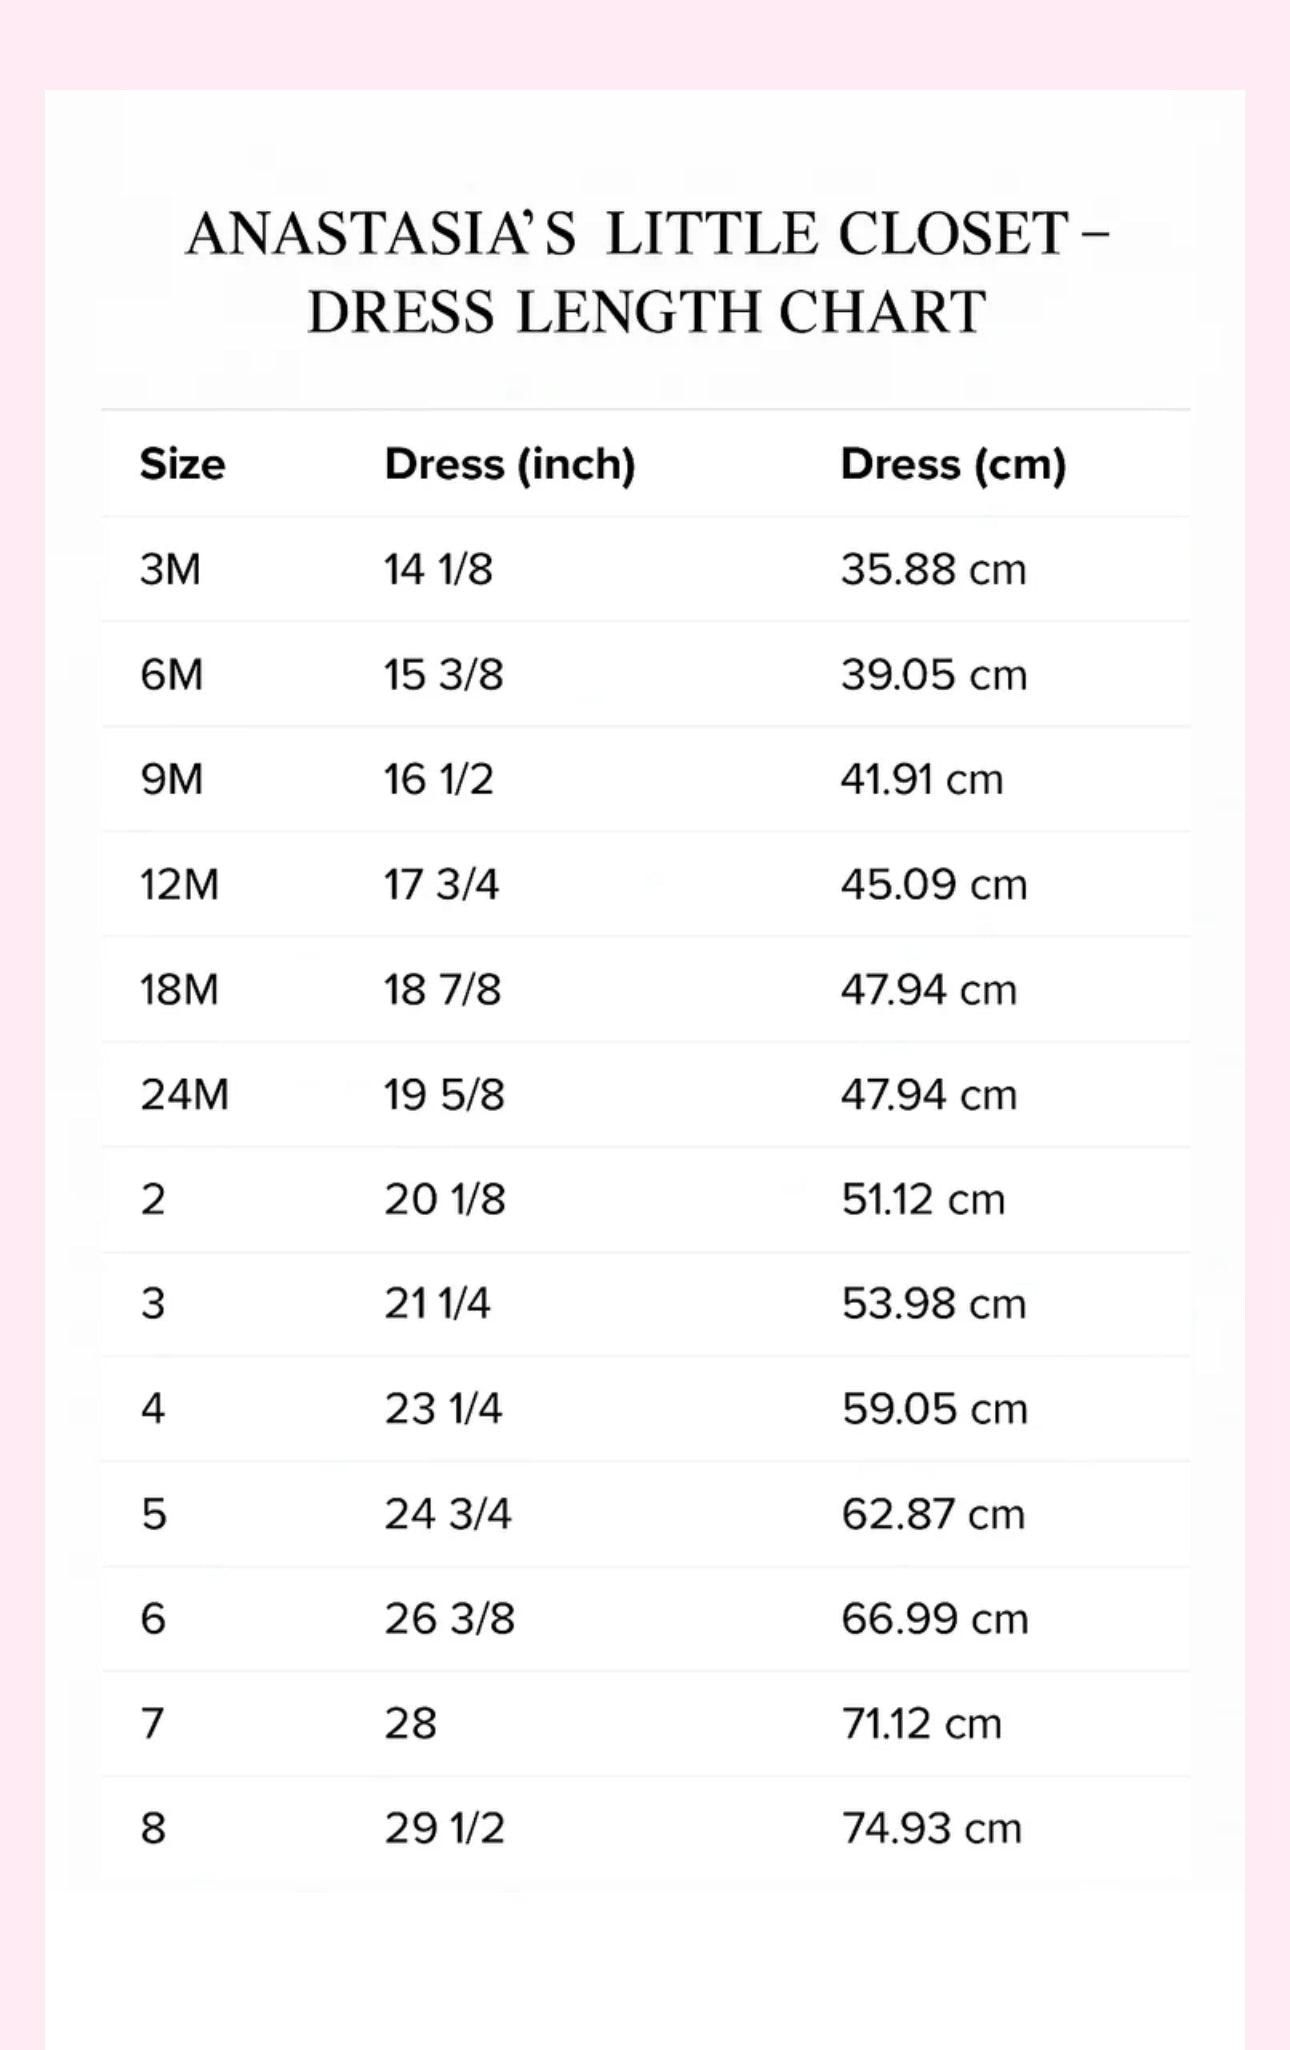Select the Dress (inch) column header
The image size is (1290, 2050).
coord(510,464)
